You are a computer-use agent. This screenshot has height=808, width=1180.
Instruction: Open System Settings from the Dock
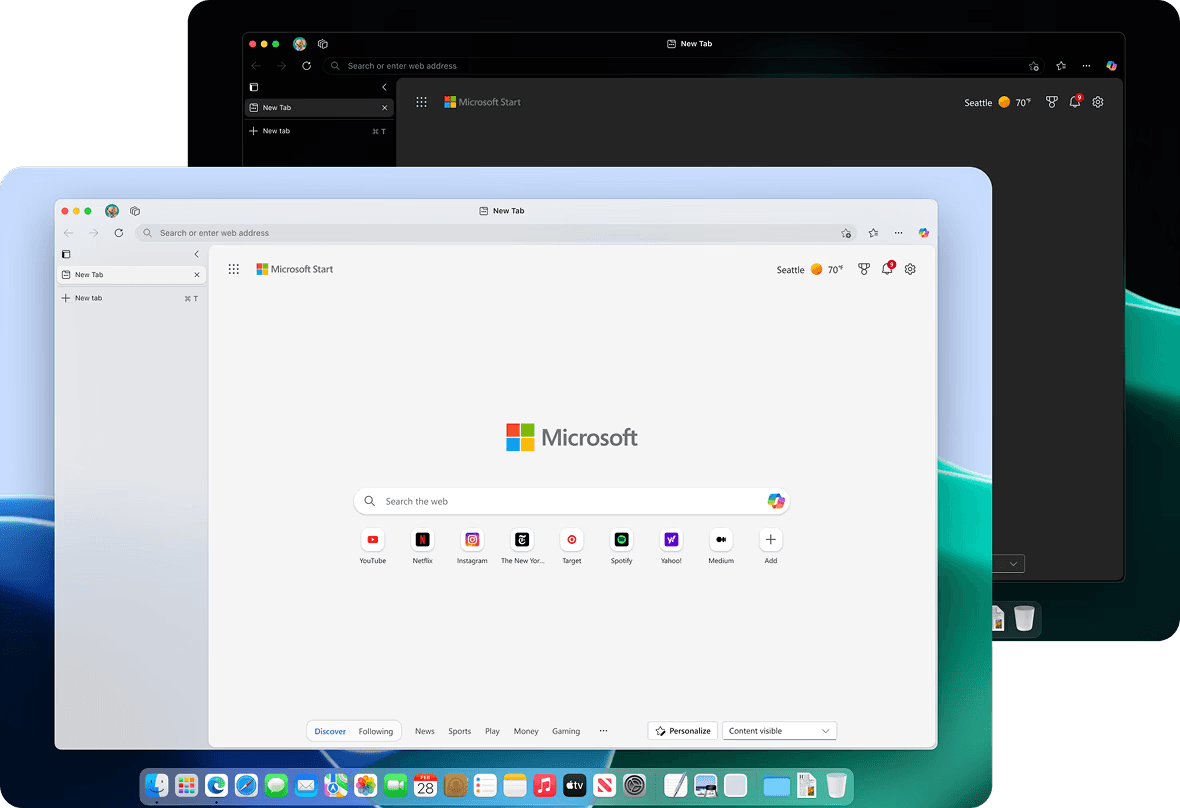tap(634, 785)
